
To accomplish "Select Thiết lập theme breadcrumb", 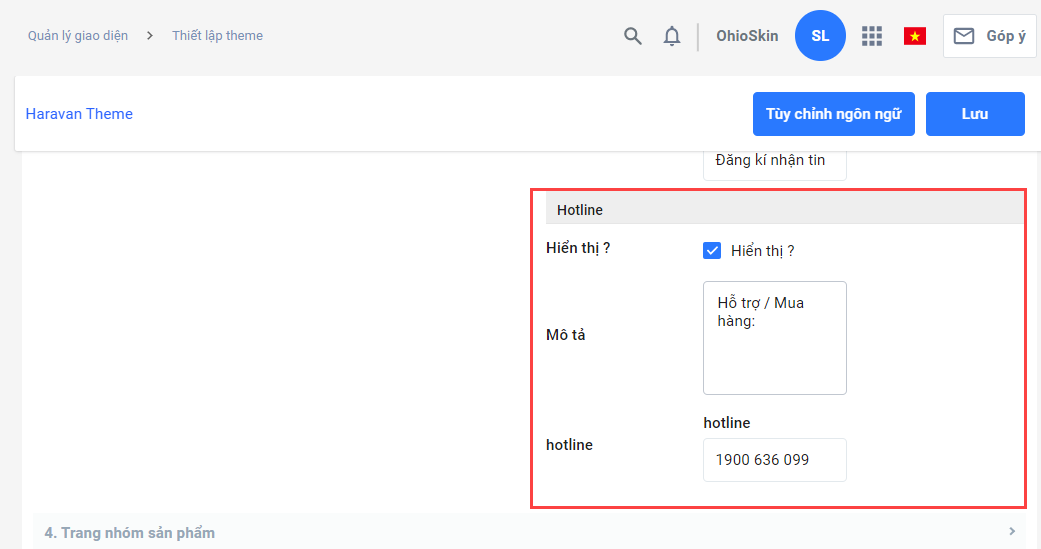I will point(217,36).
